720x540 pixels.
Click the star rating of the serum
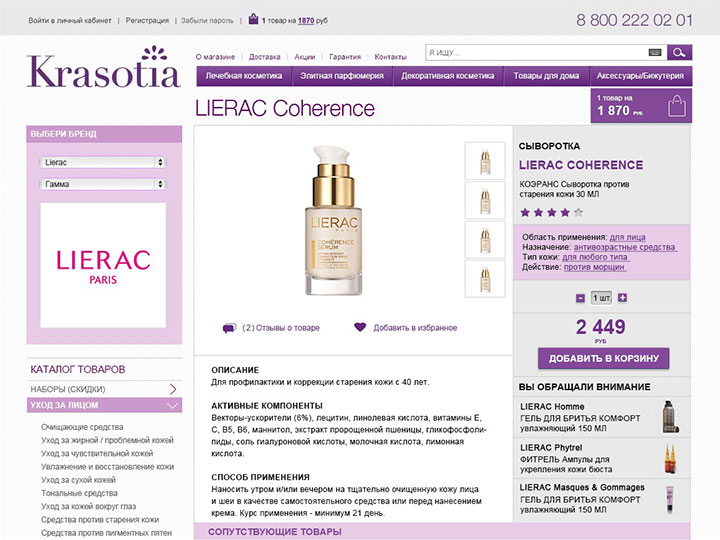551,212
